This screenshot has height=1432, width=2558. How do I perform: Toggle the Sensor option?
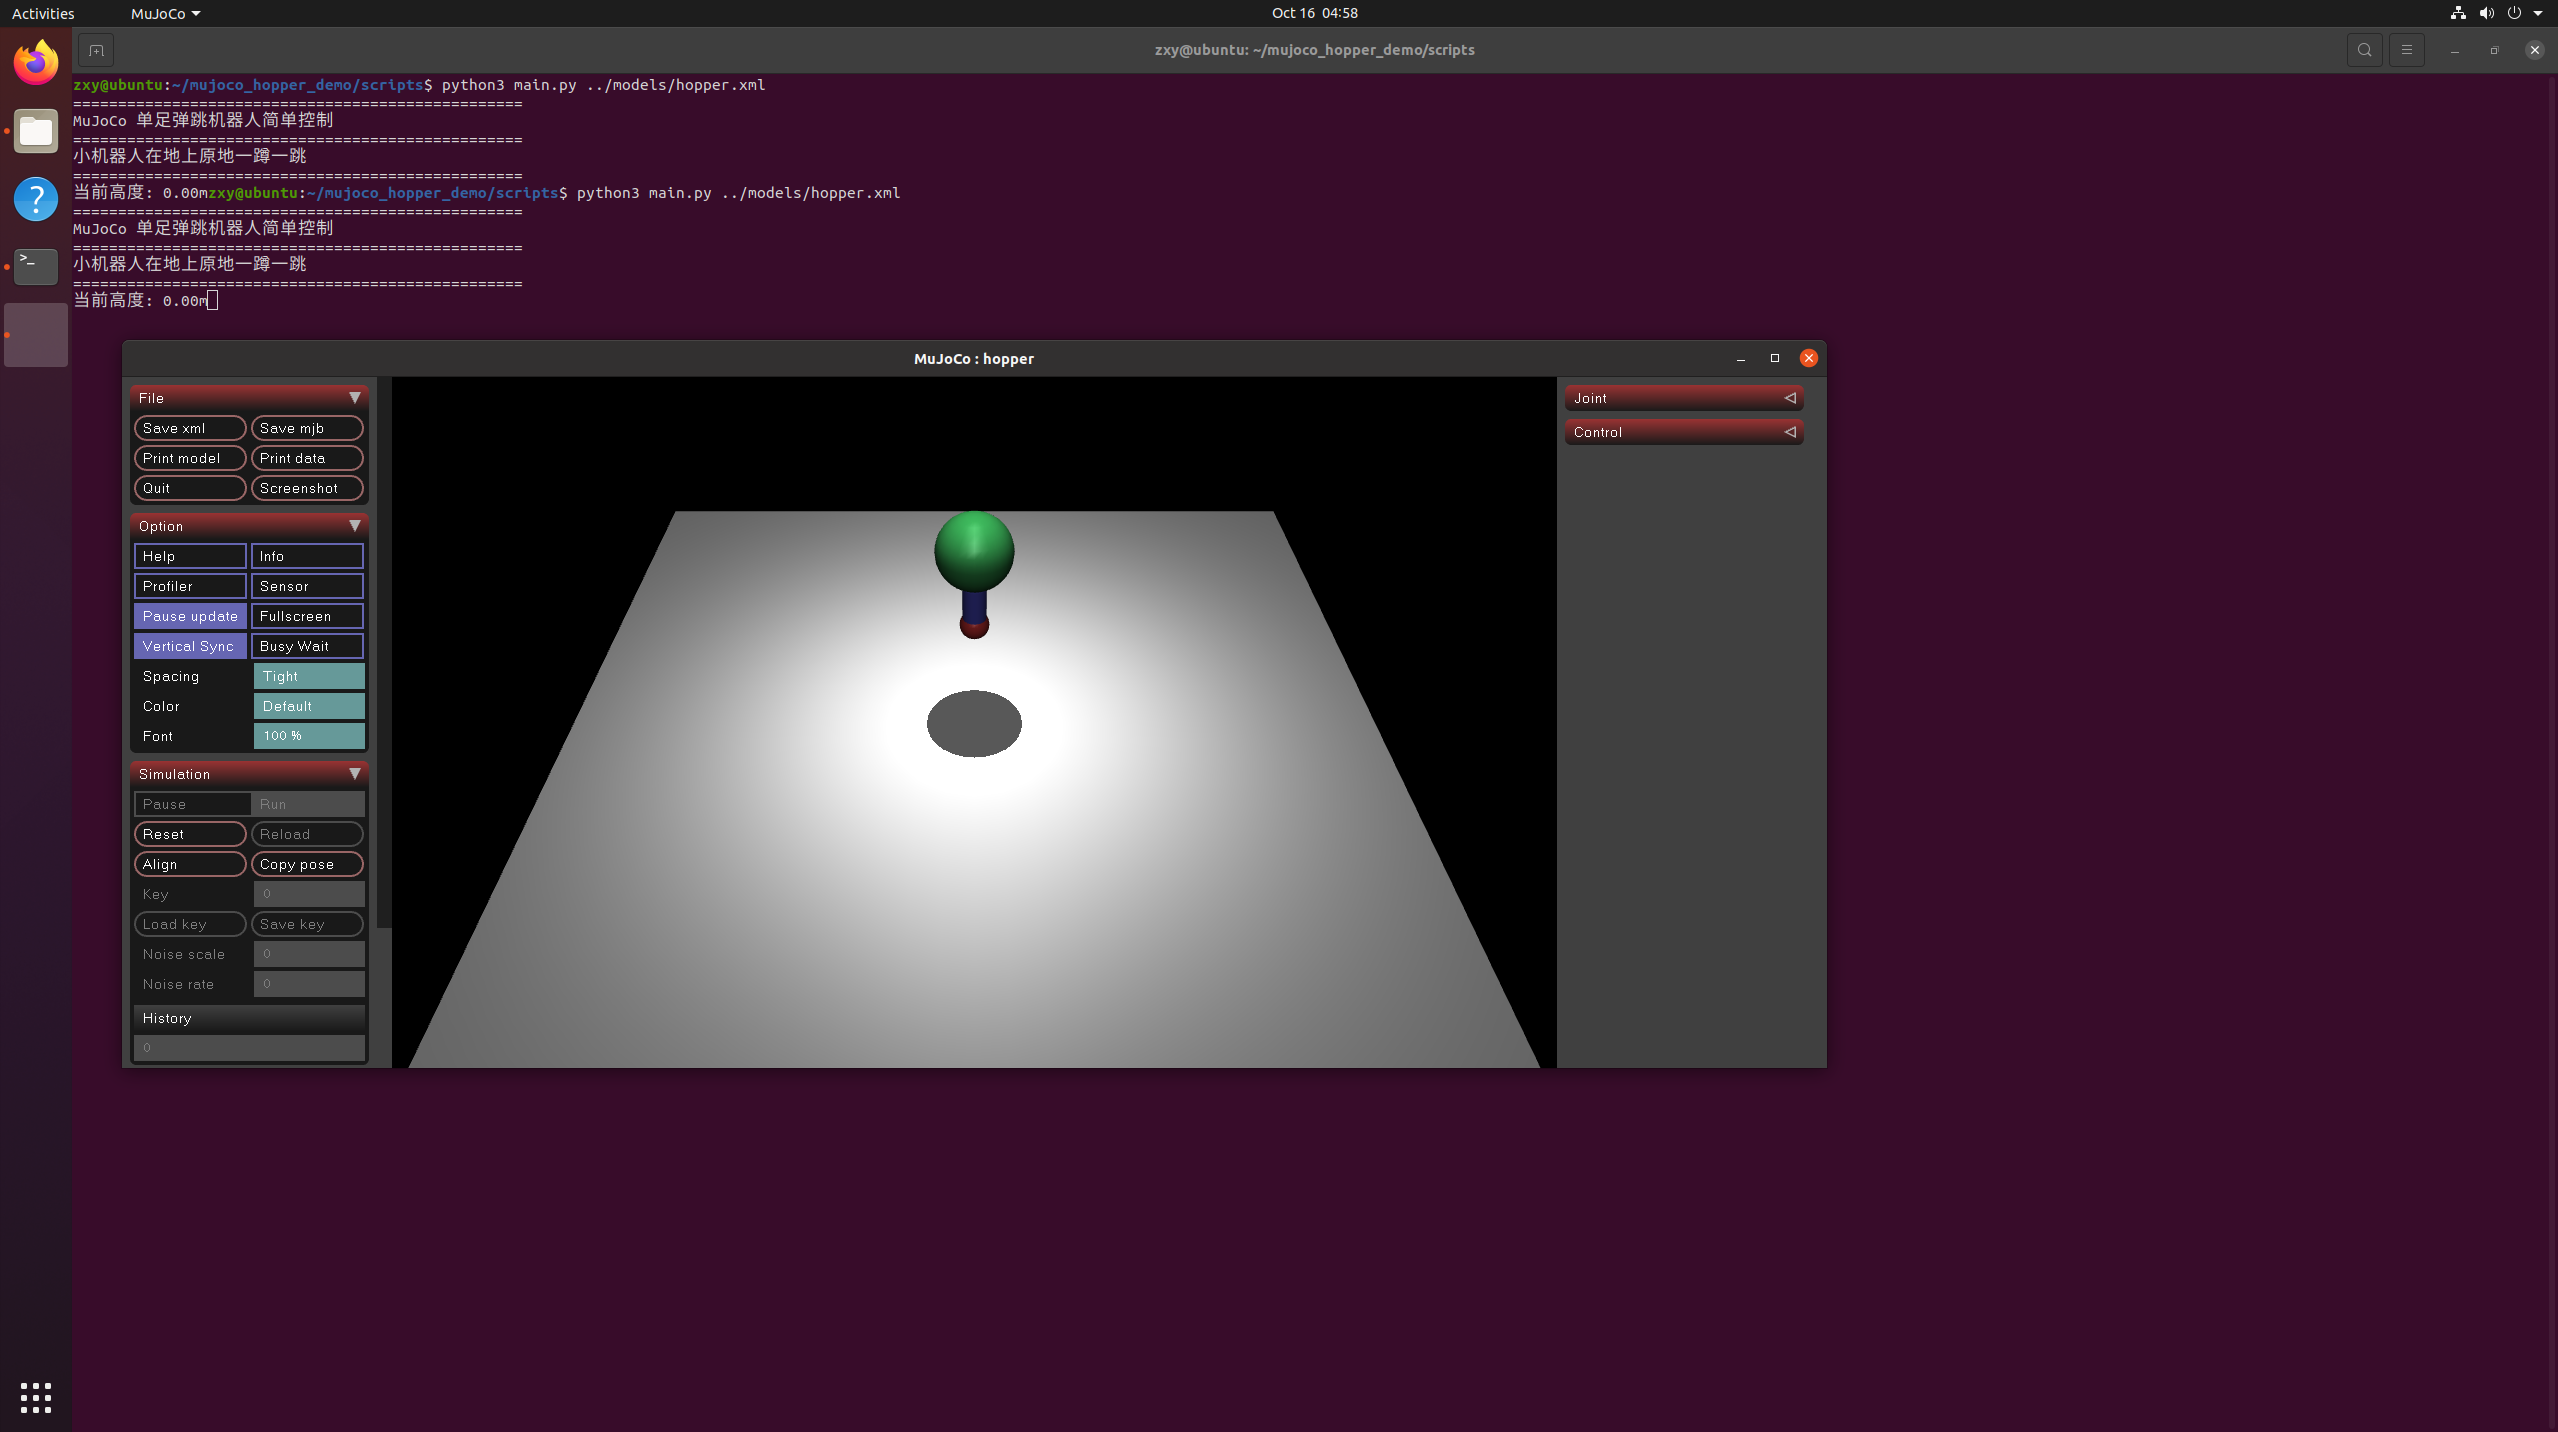(x=307, y=586)
